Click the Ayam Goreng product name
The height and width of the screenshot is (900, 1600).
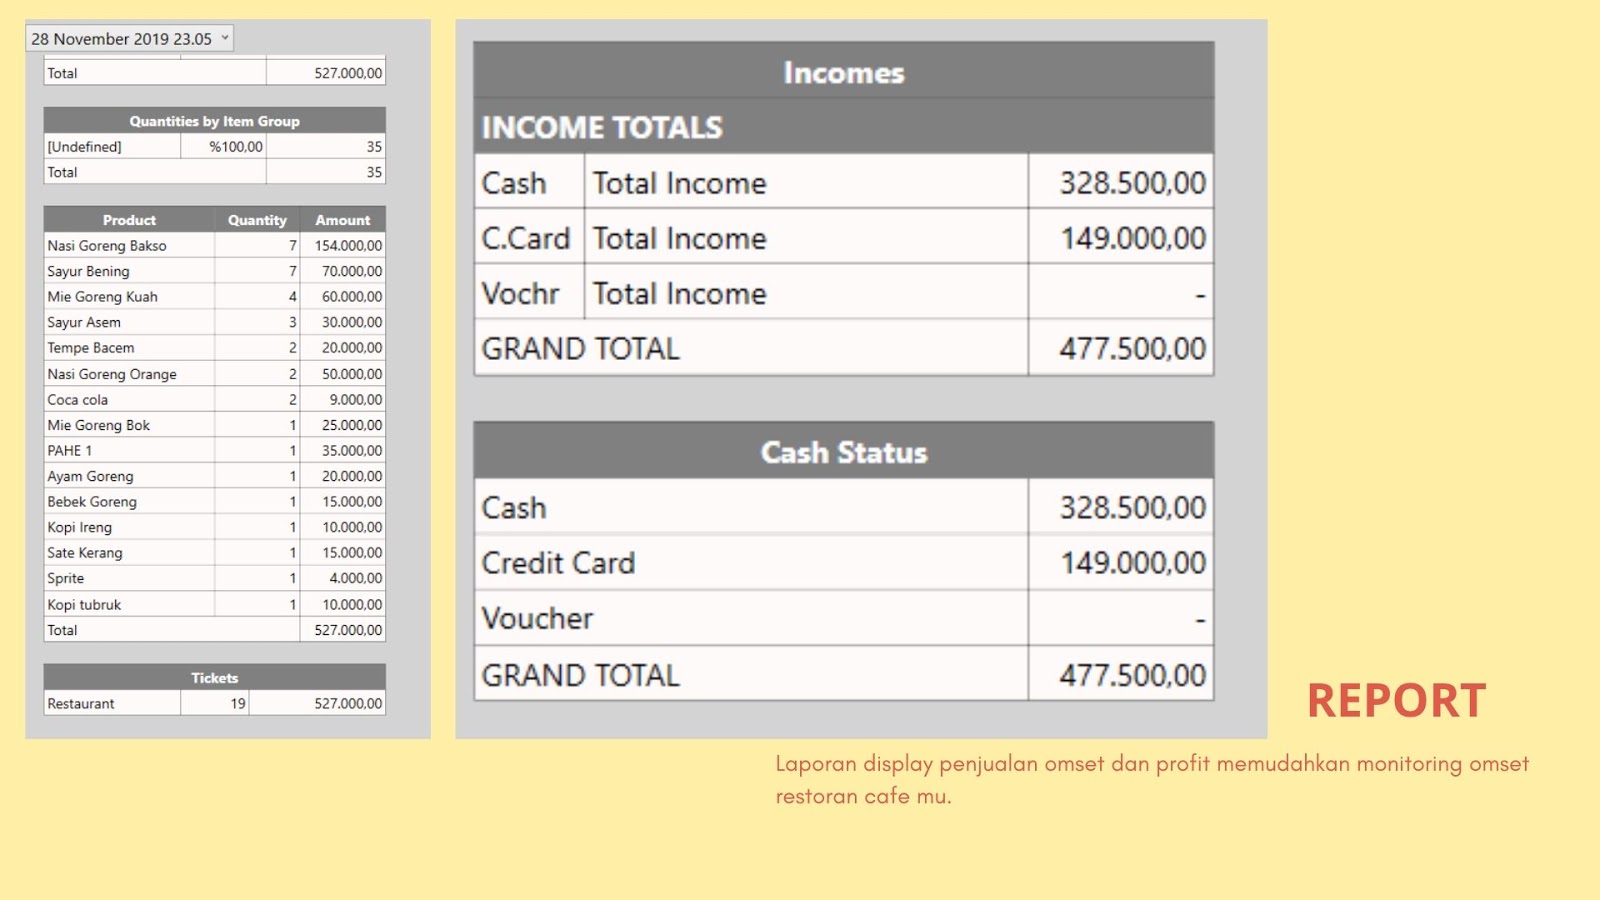point(90,476)
